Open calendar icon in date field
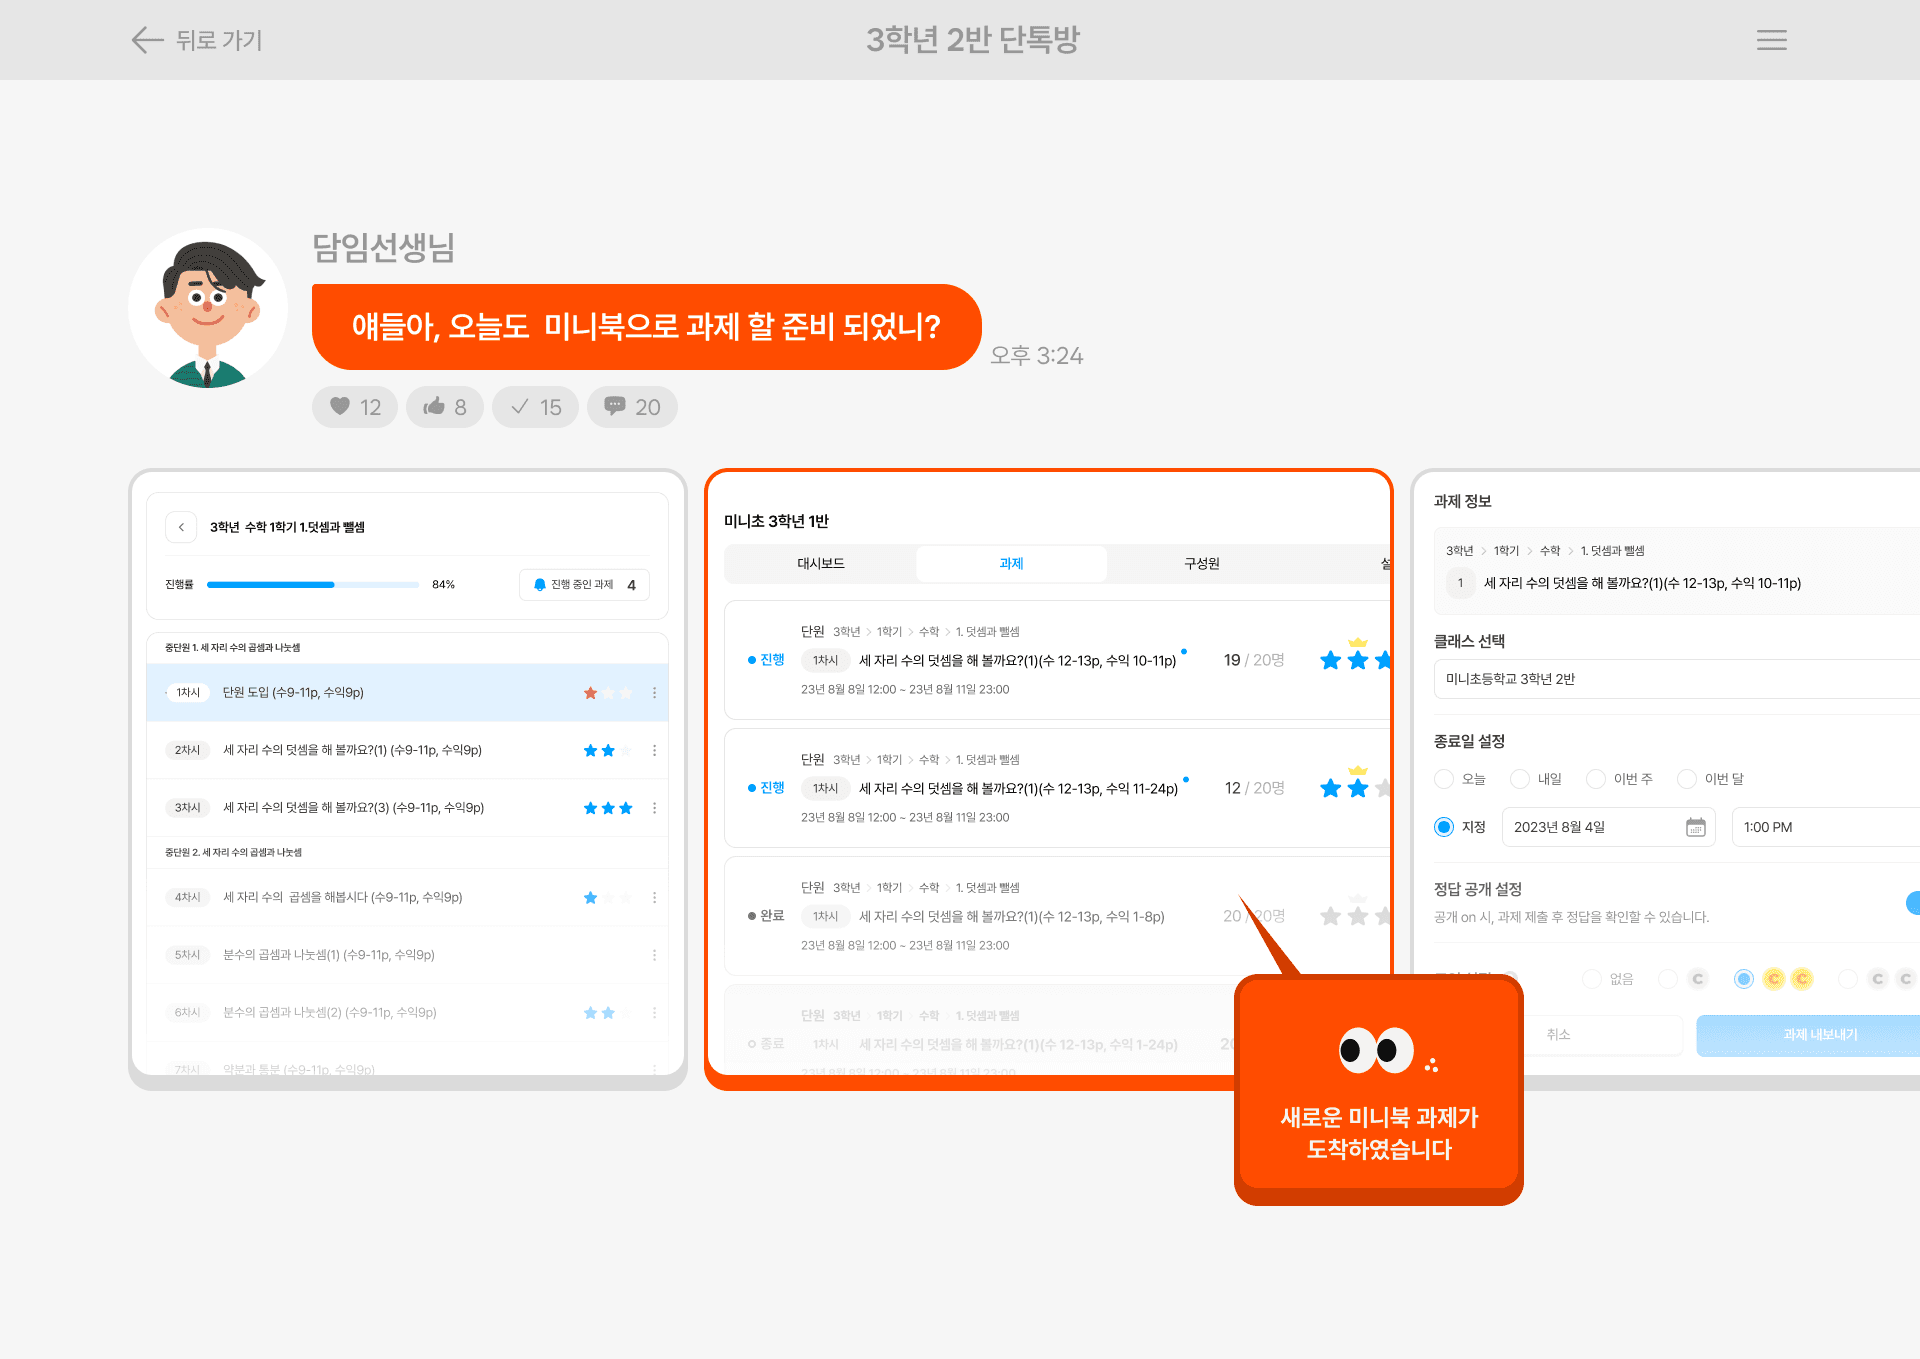 click(x=1696, y=827)
